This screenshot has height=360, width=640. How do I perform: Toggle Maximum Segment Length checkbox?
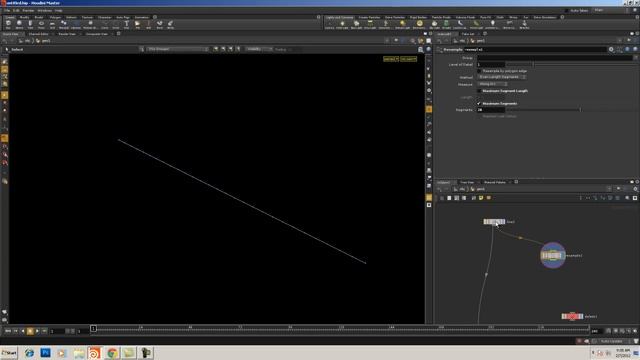click(x=479, y=91)
